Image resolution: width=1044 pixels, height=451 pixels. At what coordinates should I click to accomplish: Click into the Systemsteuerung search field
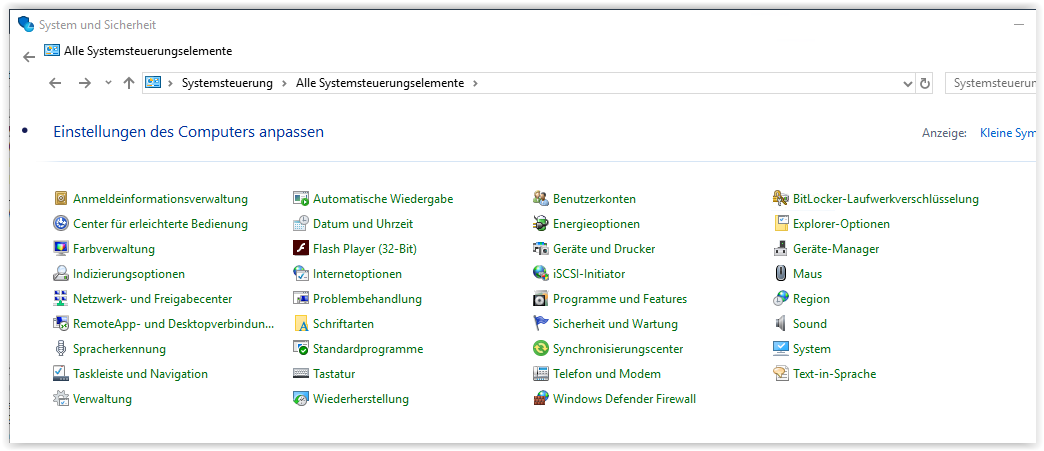tap(992, 84)
